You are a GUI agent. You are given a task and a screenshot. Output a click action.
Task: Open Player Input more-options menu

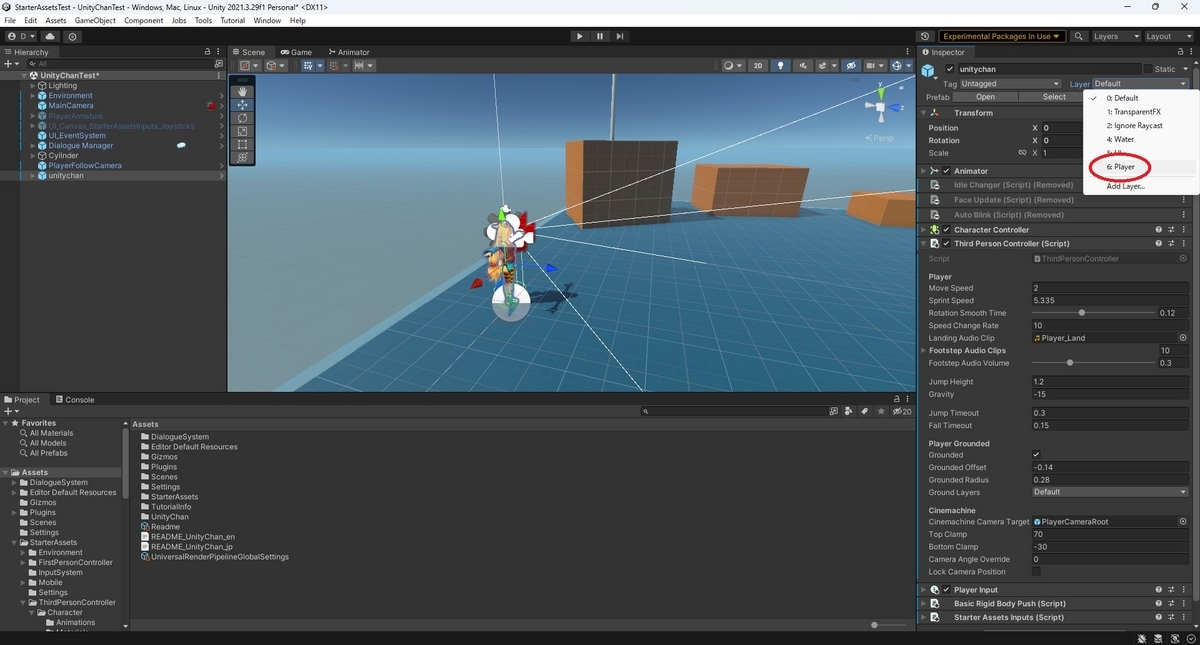[1185, 590]
